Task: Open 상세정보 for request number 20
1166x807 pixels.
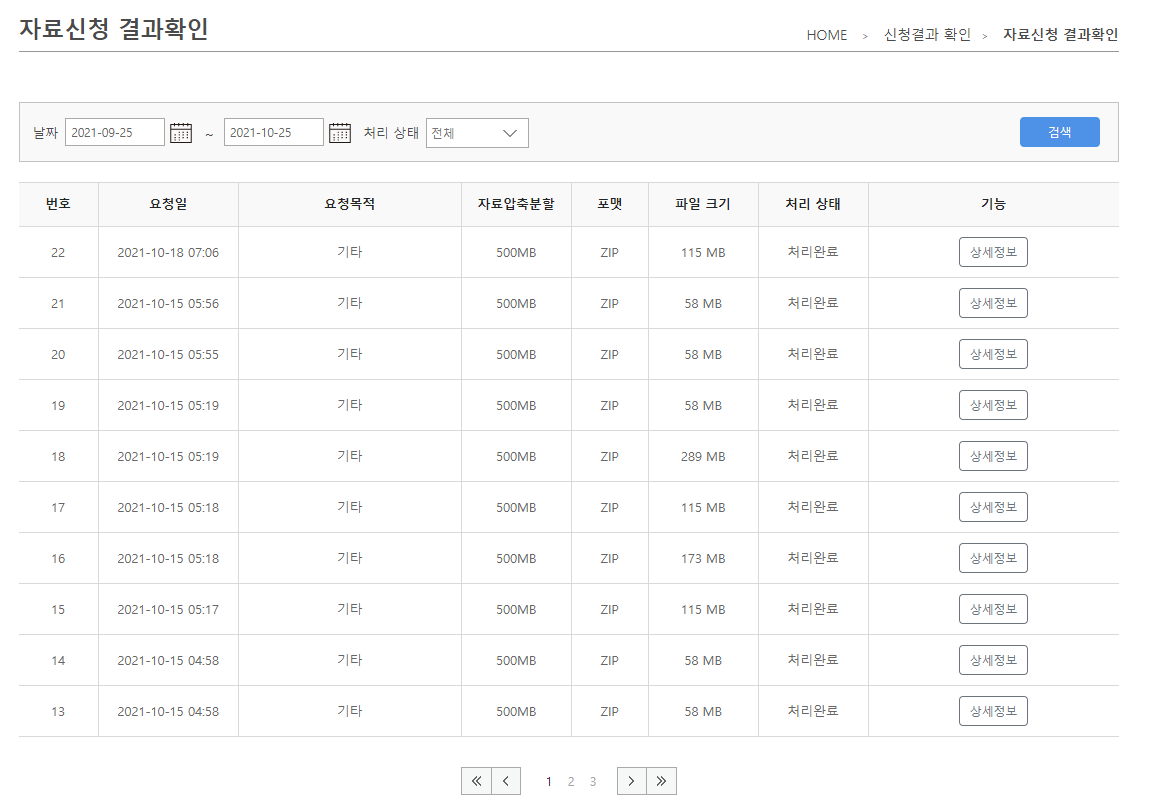Action: click(x=993, y=354)
